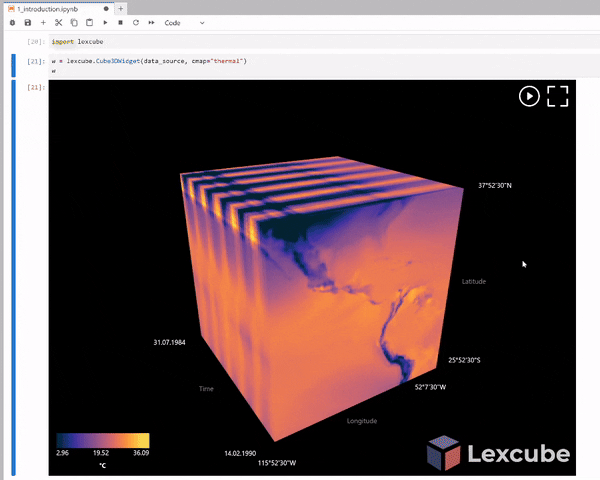Close the tab via the unsaved dot indicator

(x=106, y=9)
